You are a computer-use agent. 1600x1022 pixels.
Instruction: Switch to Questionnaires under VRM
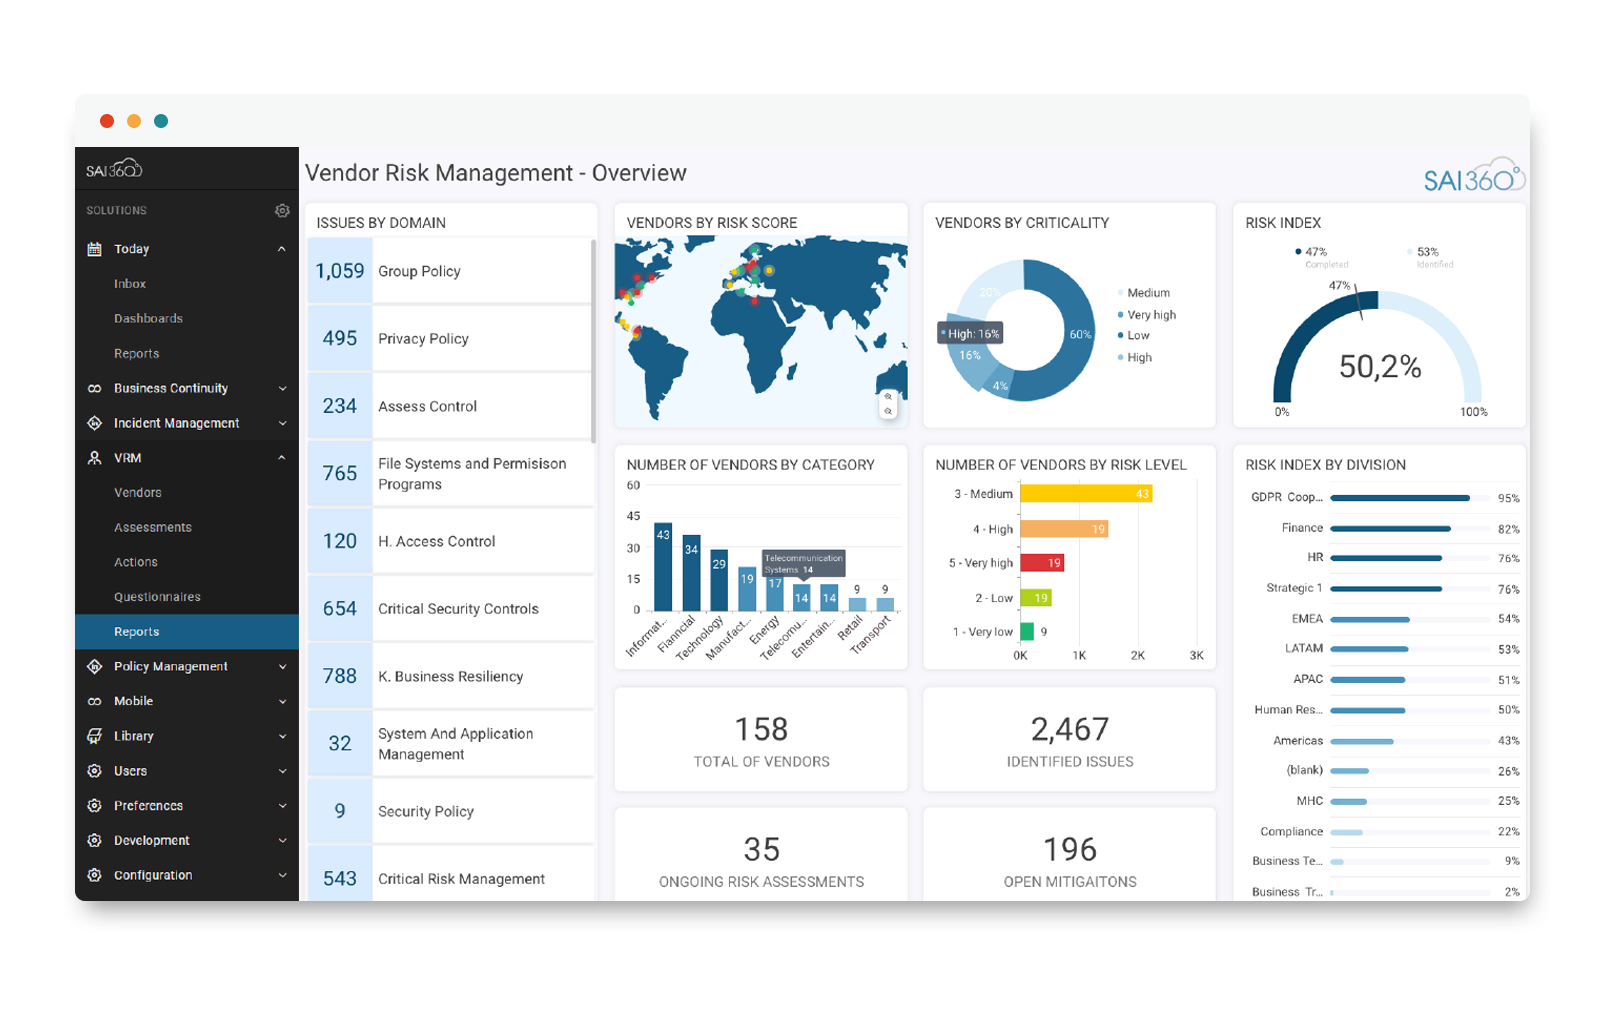click(157, 596)
